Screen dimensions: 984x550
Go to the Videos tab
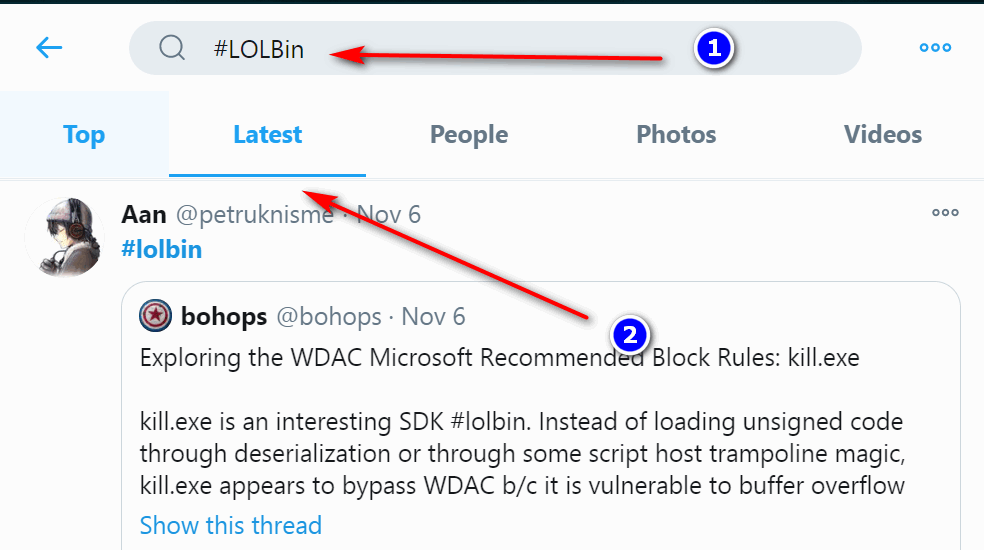click(x=882, y=135)
